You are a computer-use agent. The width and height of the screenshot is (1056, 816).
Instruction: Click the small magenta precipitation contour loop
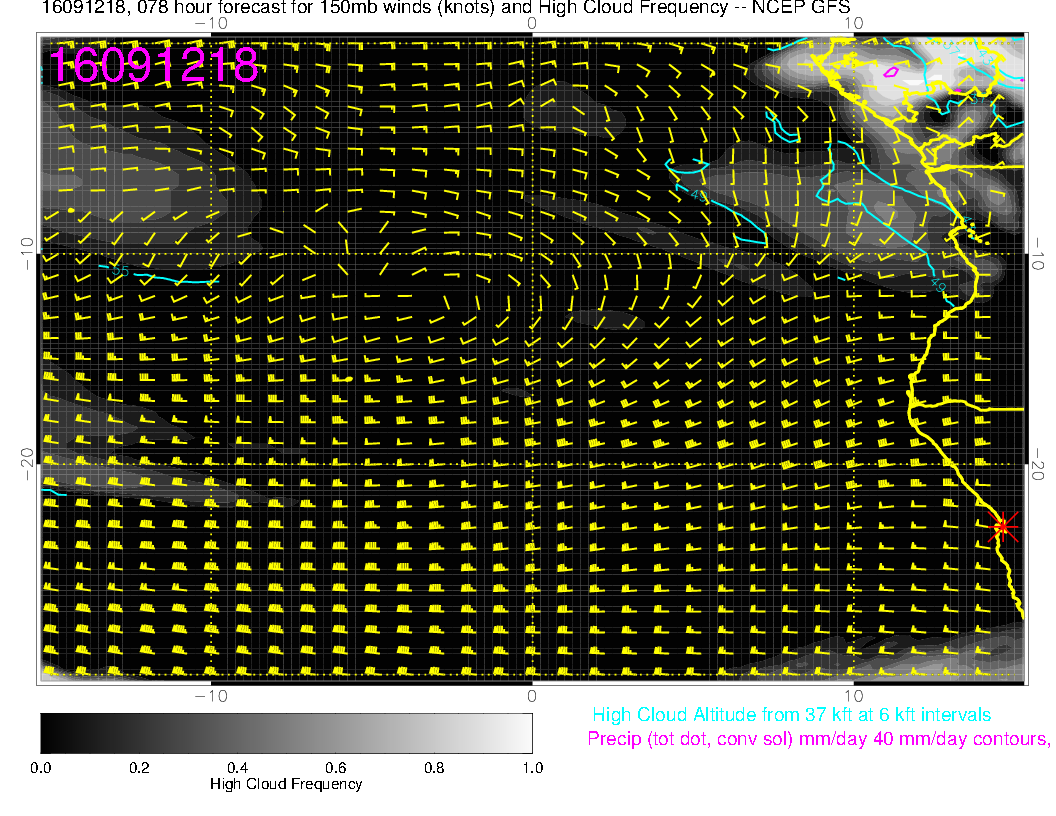point(891,71)
